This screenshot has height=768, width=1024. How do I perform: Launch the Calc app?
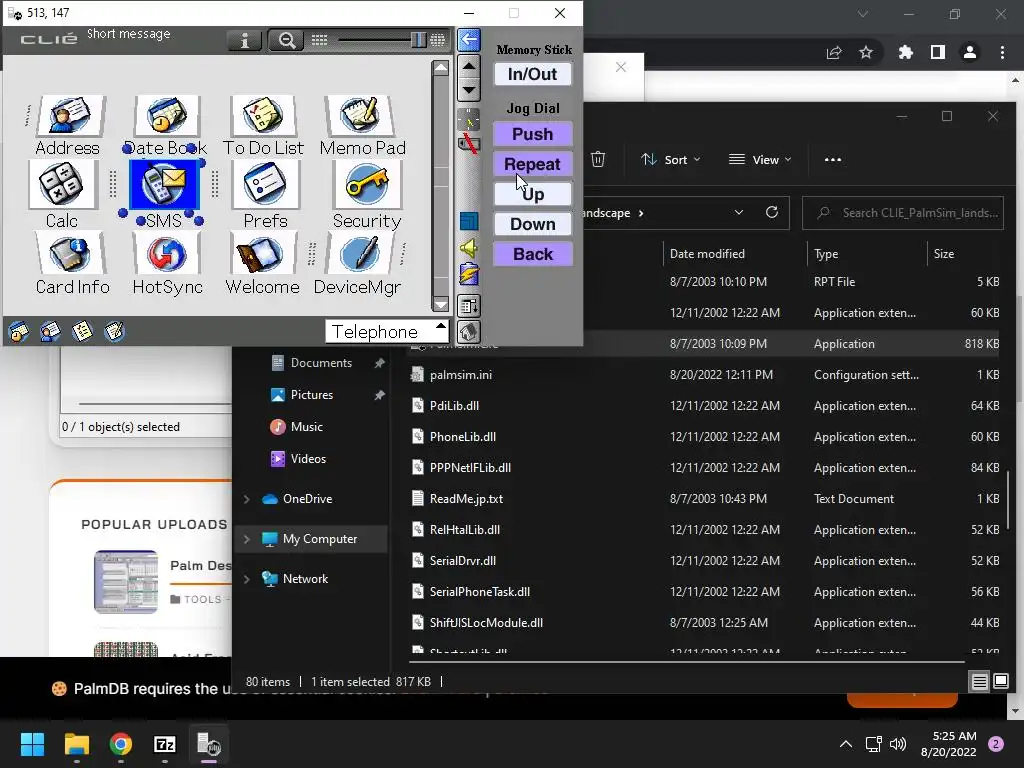pyautogui.click(x=61, y=195)
